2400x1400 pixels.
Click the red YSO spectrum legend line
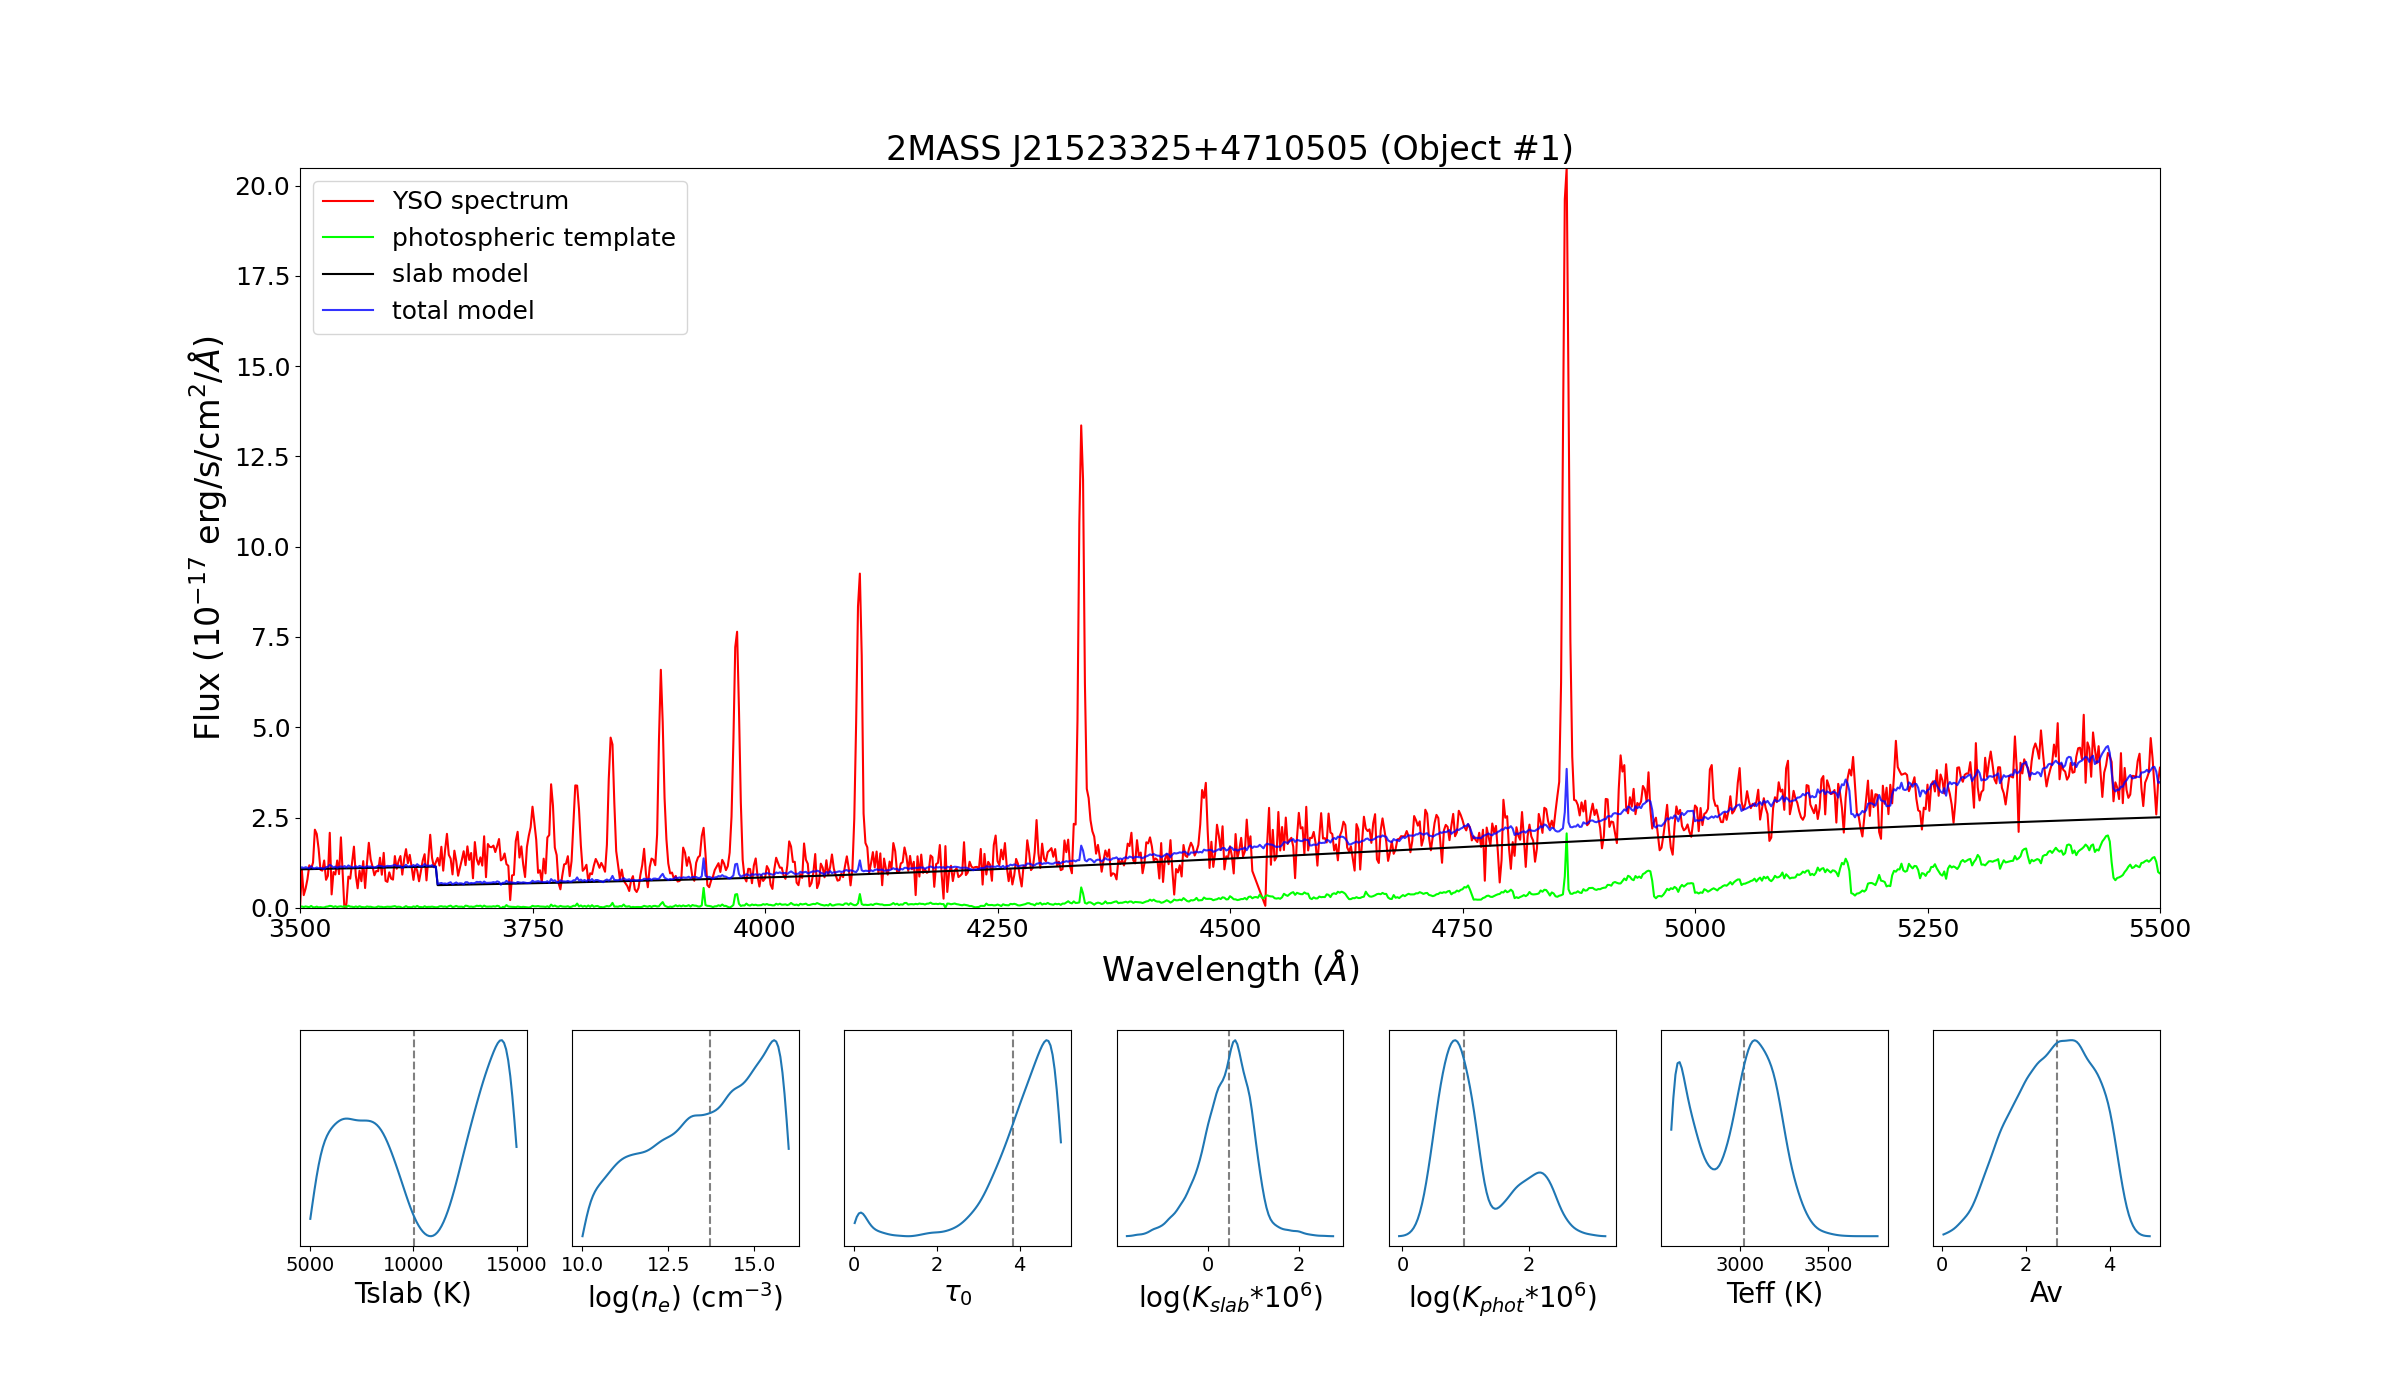click(348, 201)
